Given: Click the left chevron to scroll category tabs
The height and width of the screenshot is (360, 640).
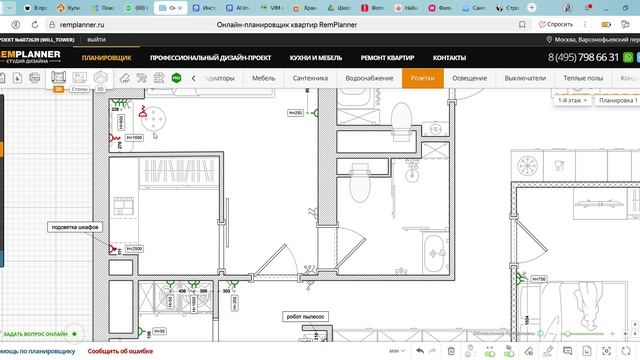Looking at the screenshot, I should [193, 78].
